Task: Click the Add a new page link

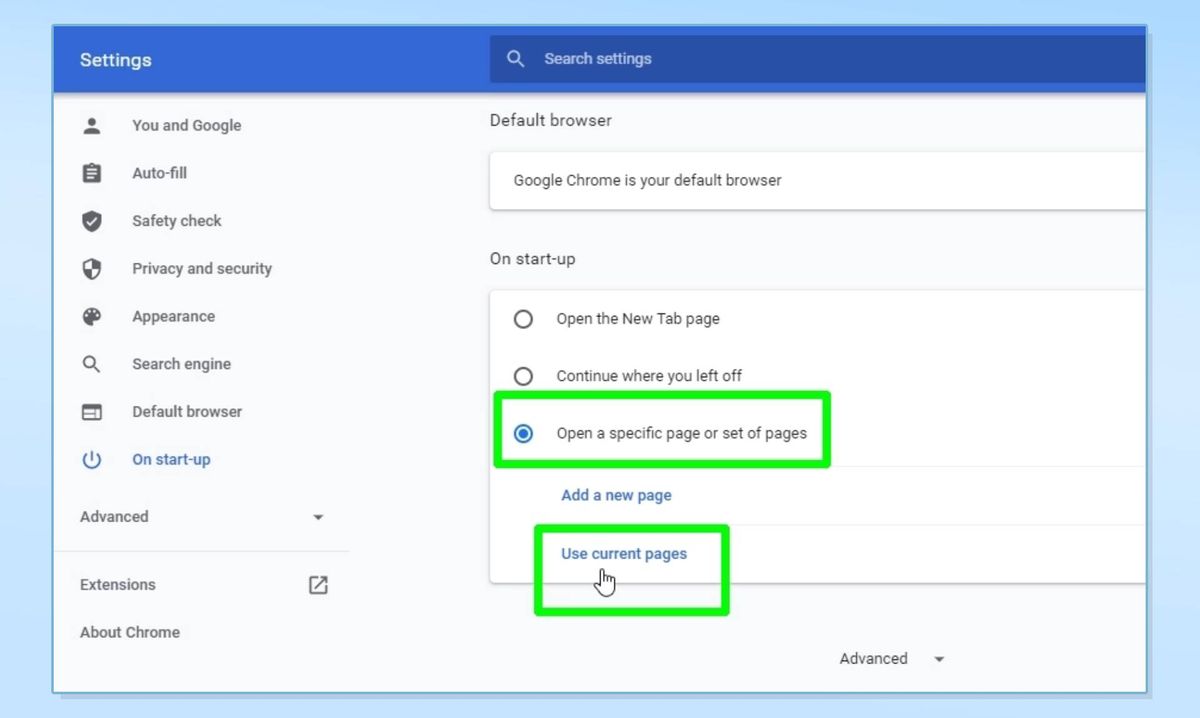Action: point(616,495)
